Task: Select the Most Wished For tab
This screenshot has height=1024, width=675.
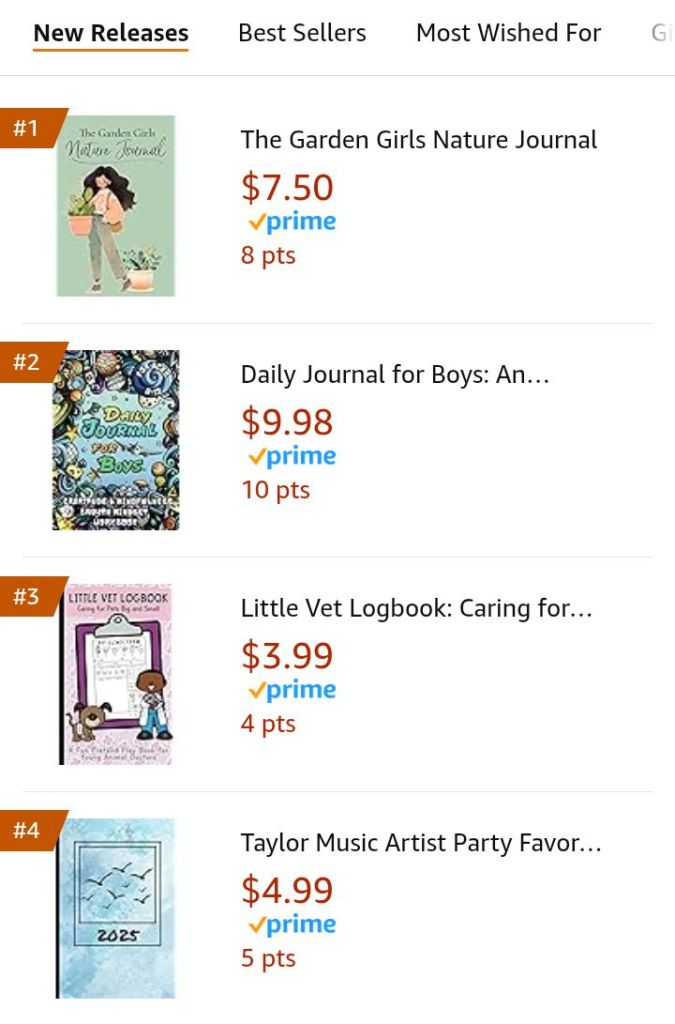Action: click(508, 33)
